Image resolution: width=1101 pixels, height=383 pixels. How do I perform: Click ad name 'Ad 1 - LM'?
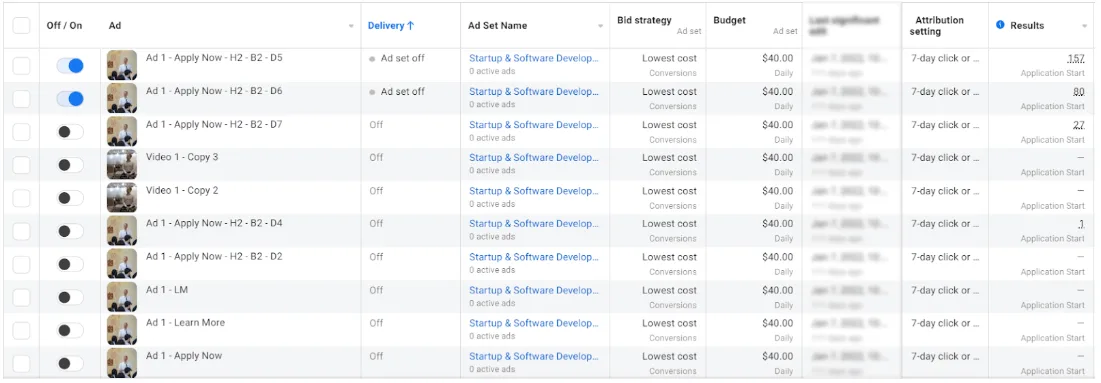coord(167,290)
